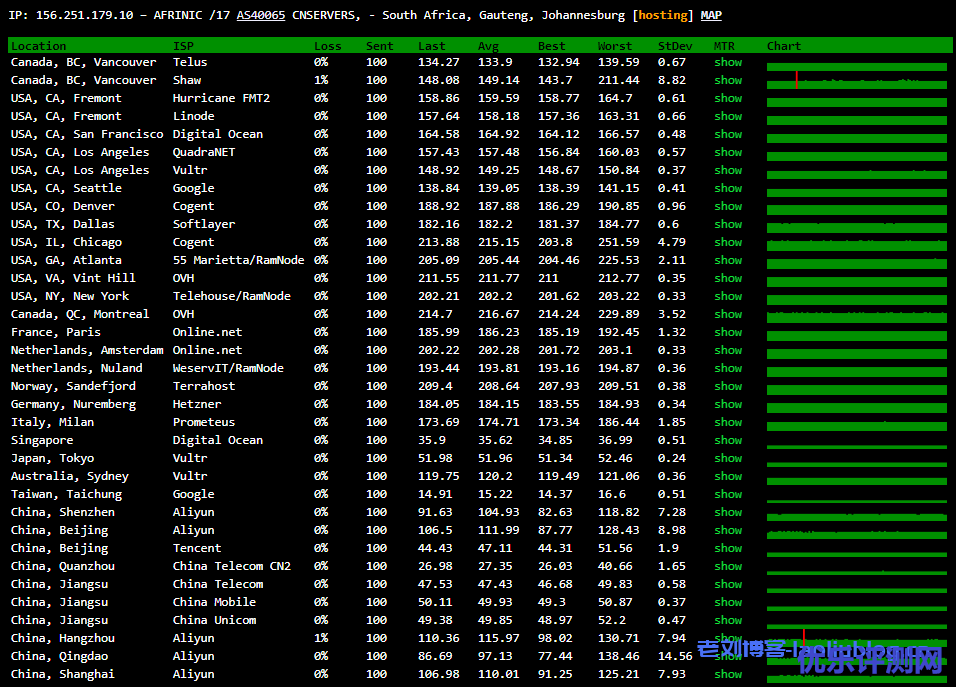Show MTR for Vultr Tokyo row
This screenshot has height=687, width=956.
pos(728,458)
